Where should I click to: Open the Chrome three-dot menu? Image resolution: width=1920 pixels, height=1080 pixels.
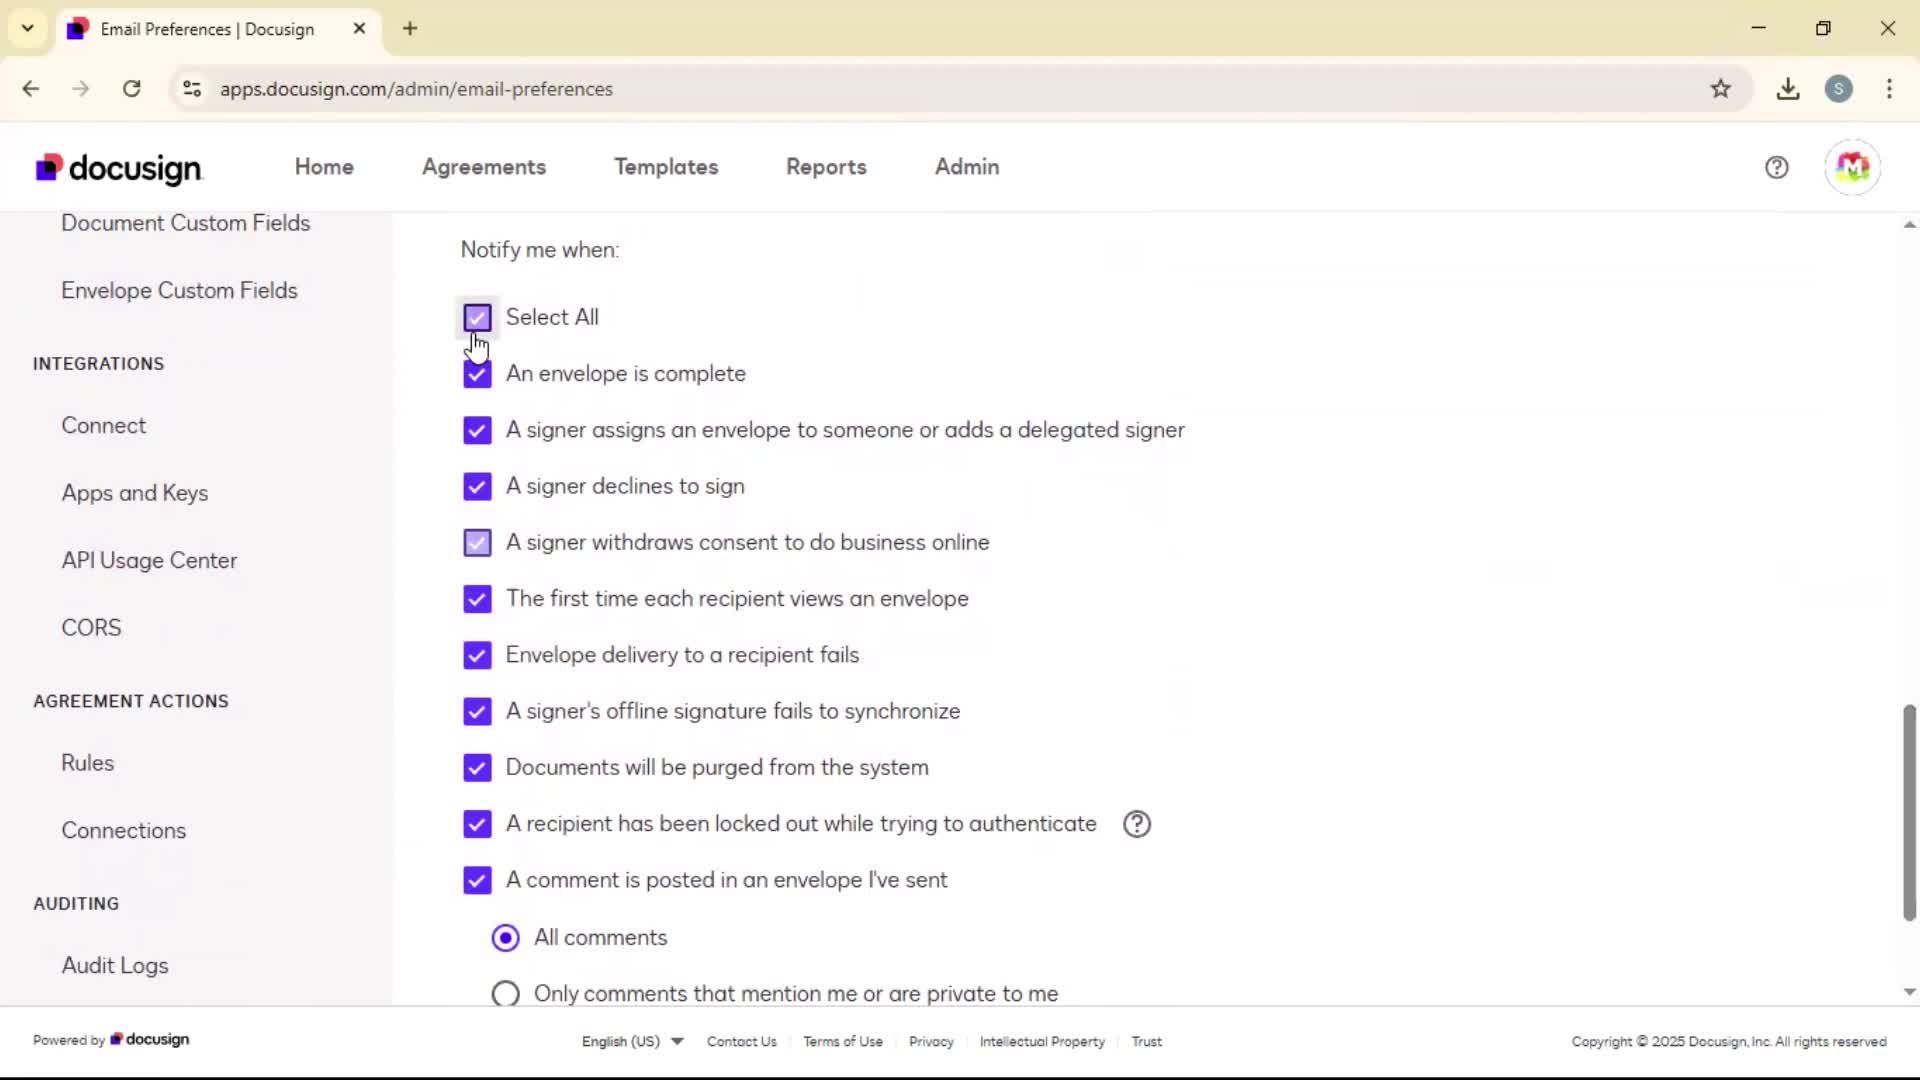(x=1889, y=89)
